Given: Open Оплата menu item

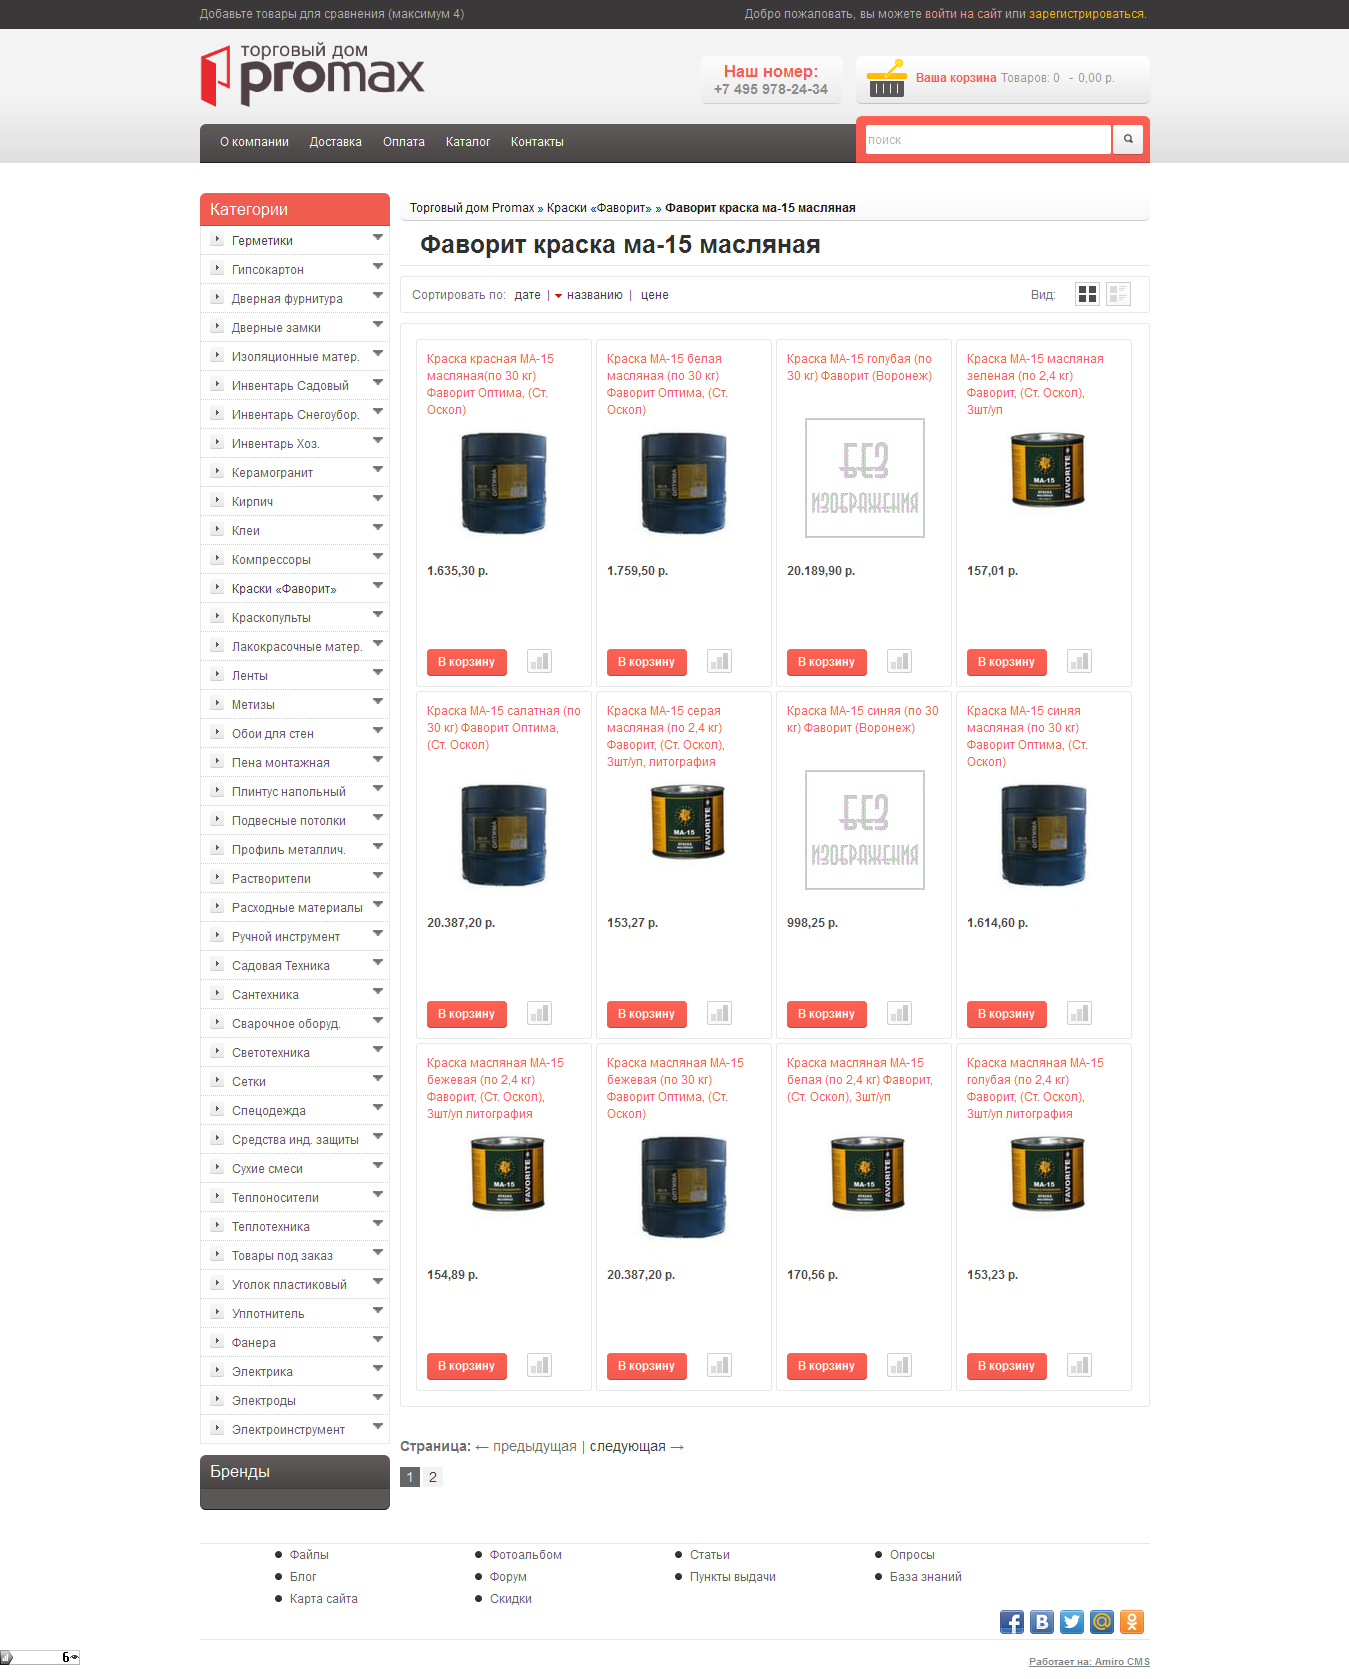Looking at the screenshot, I should click(404, 142).
